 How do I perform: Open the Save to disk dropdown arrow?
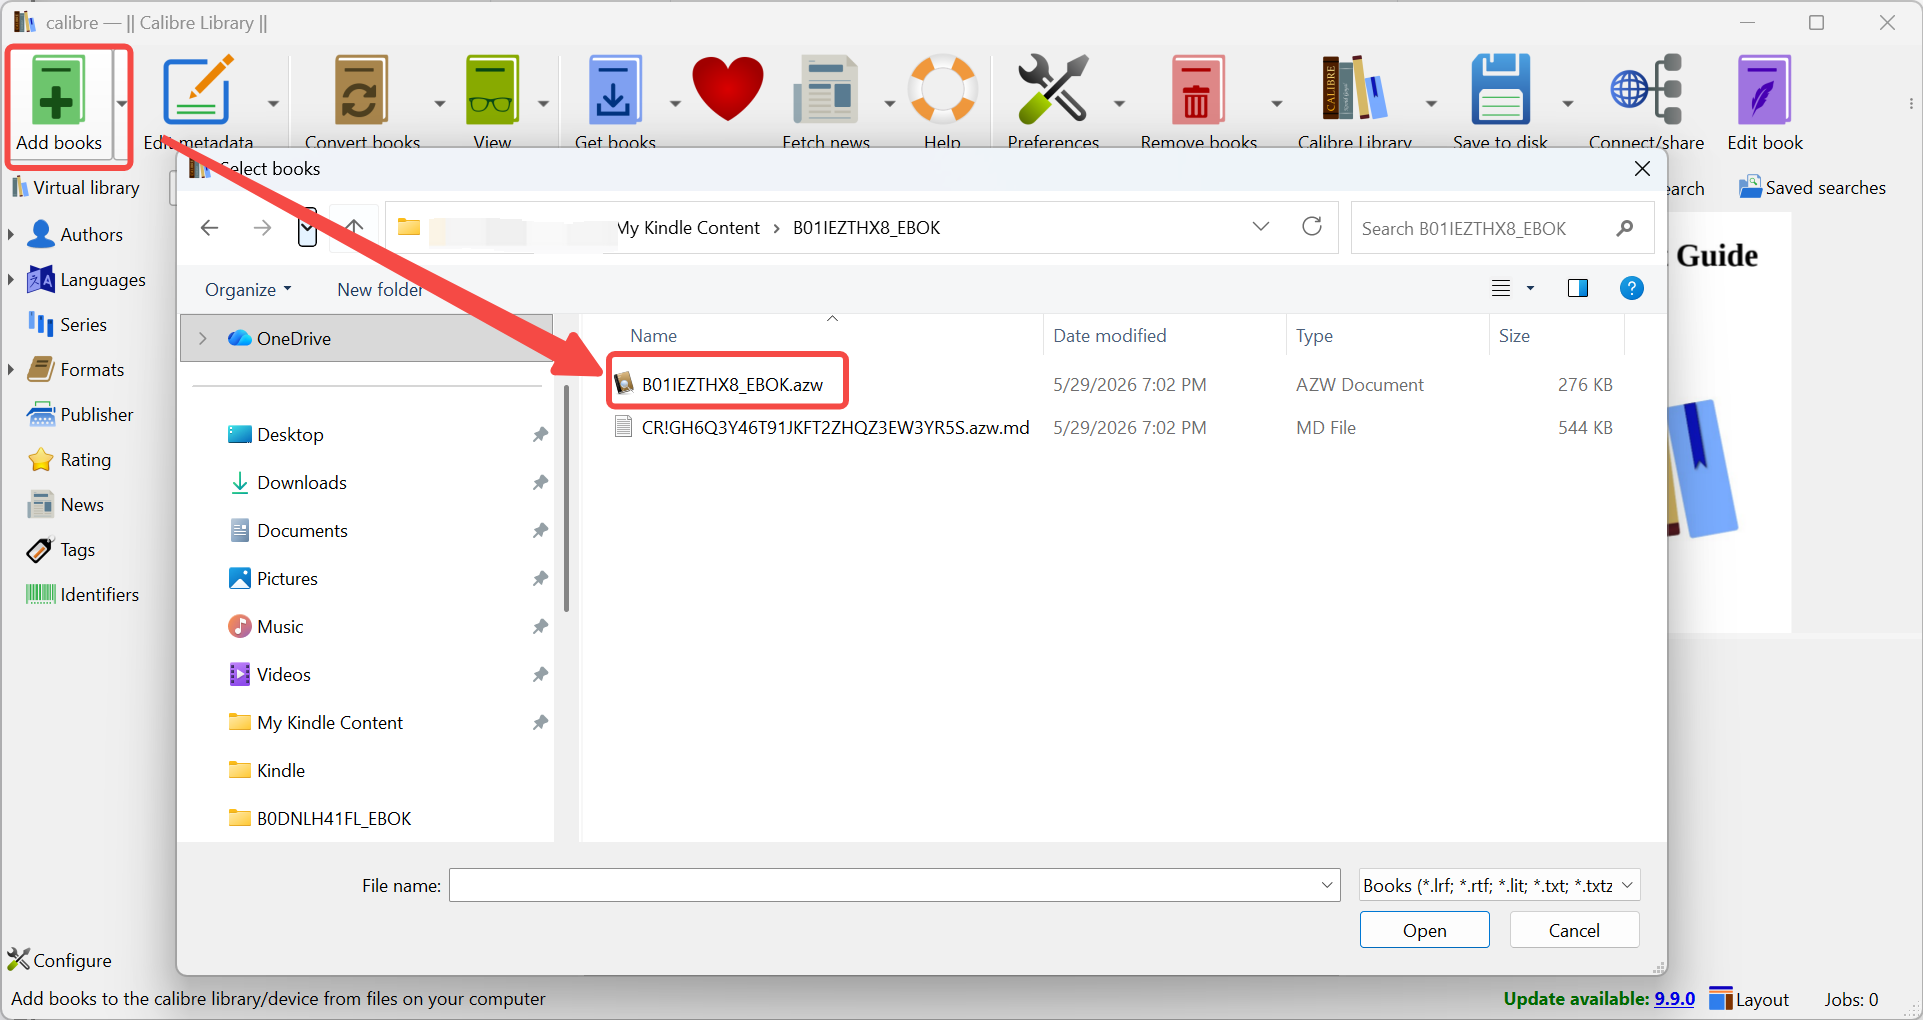pyautogui.click(x=1567, y=102)
